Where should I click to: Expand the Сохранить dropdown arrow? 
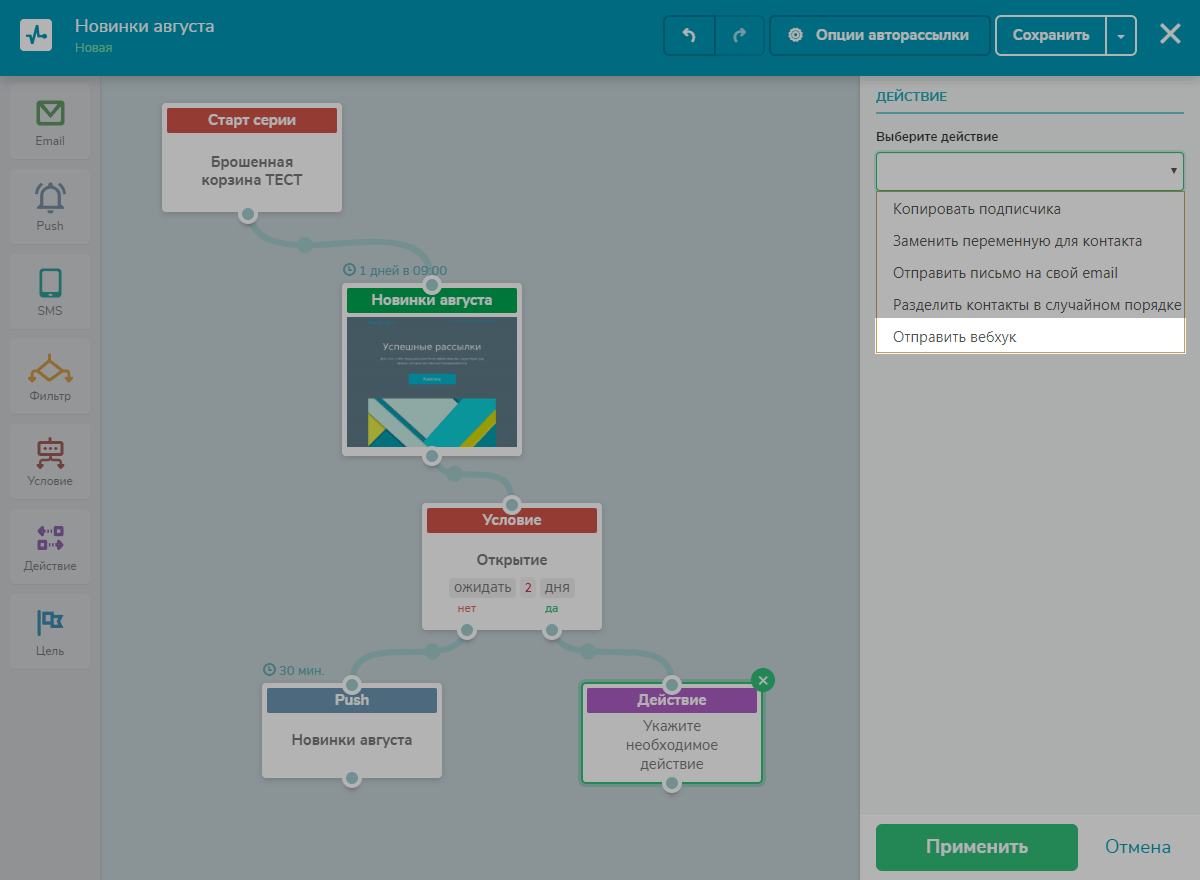pos(1121,35)
